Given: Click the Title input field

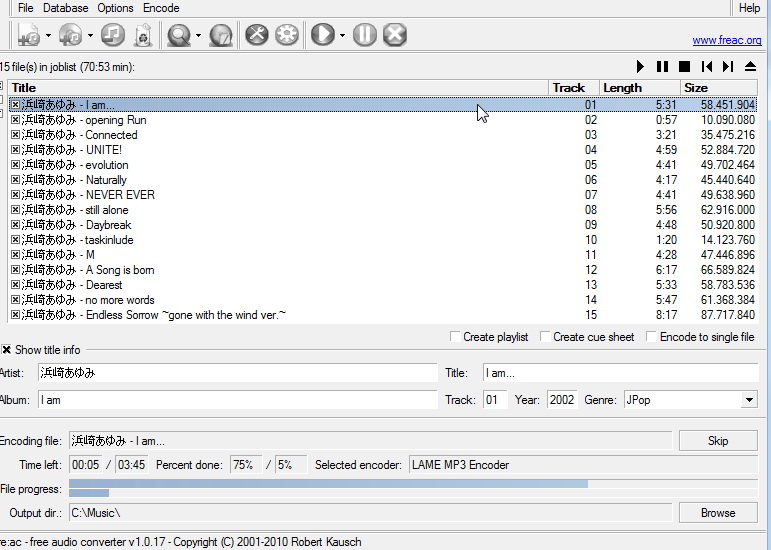Looking at the screenshot, I should pyautogui.click(x=621, y=373).
